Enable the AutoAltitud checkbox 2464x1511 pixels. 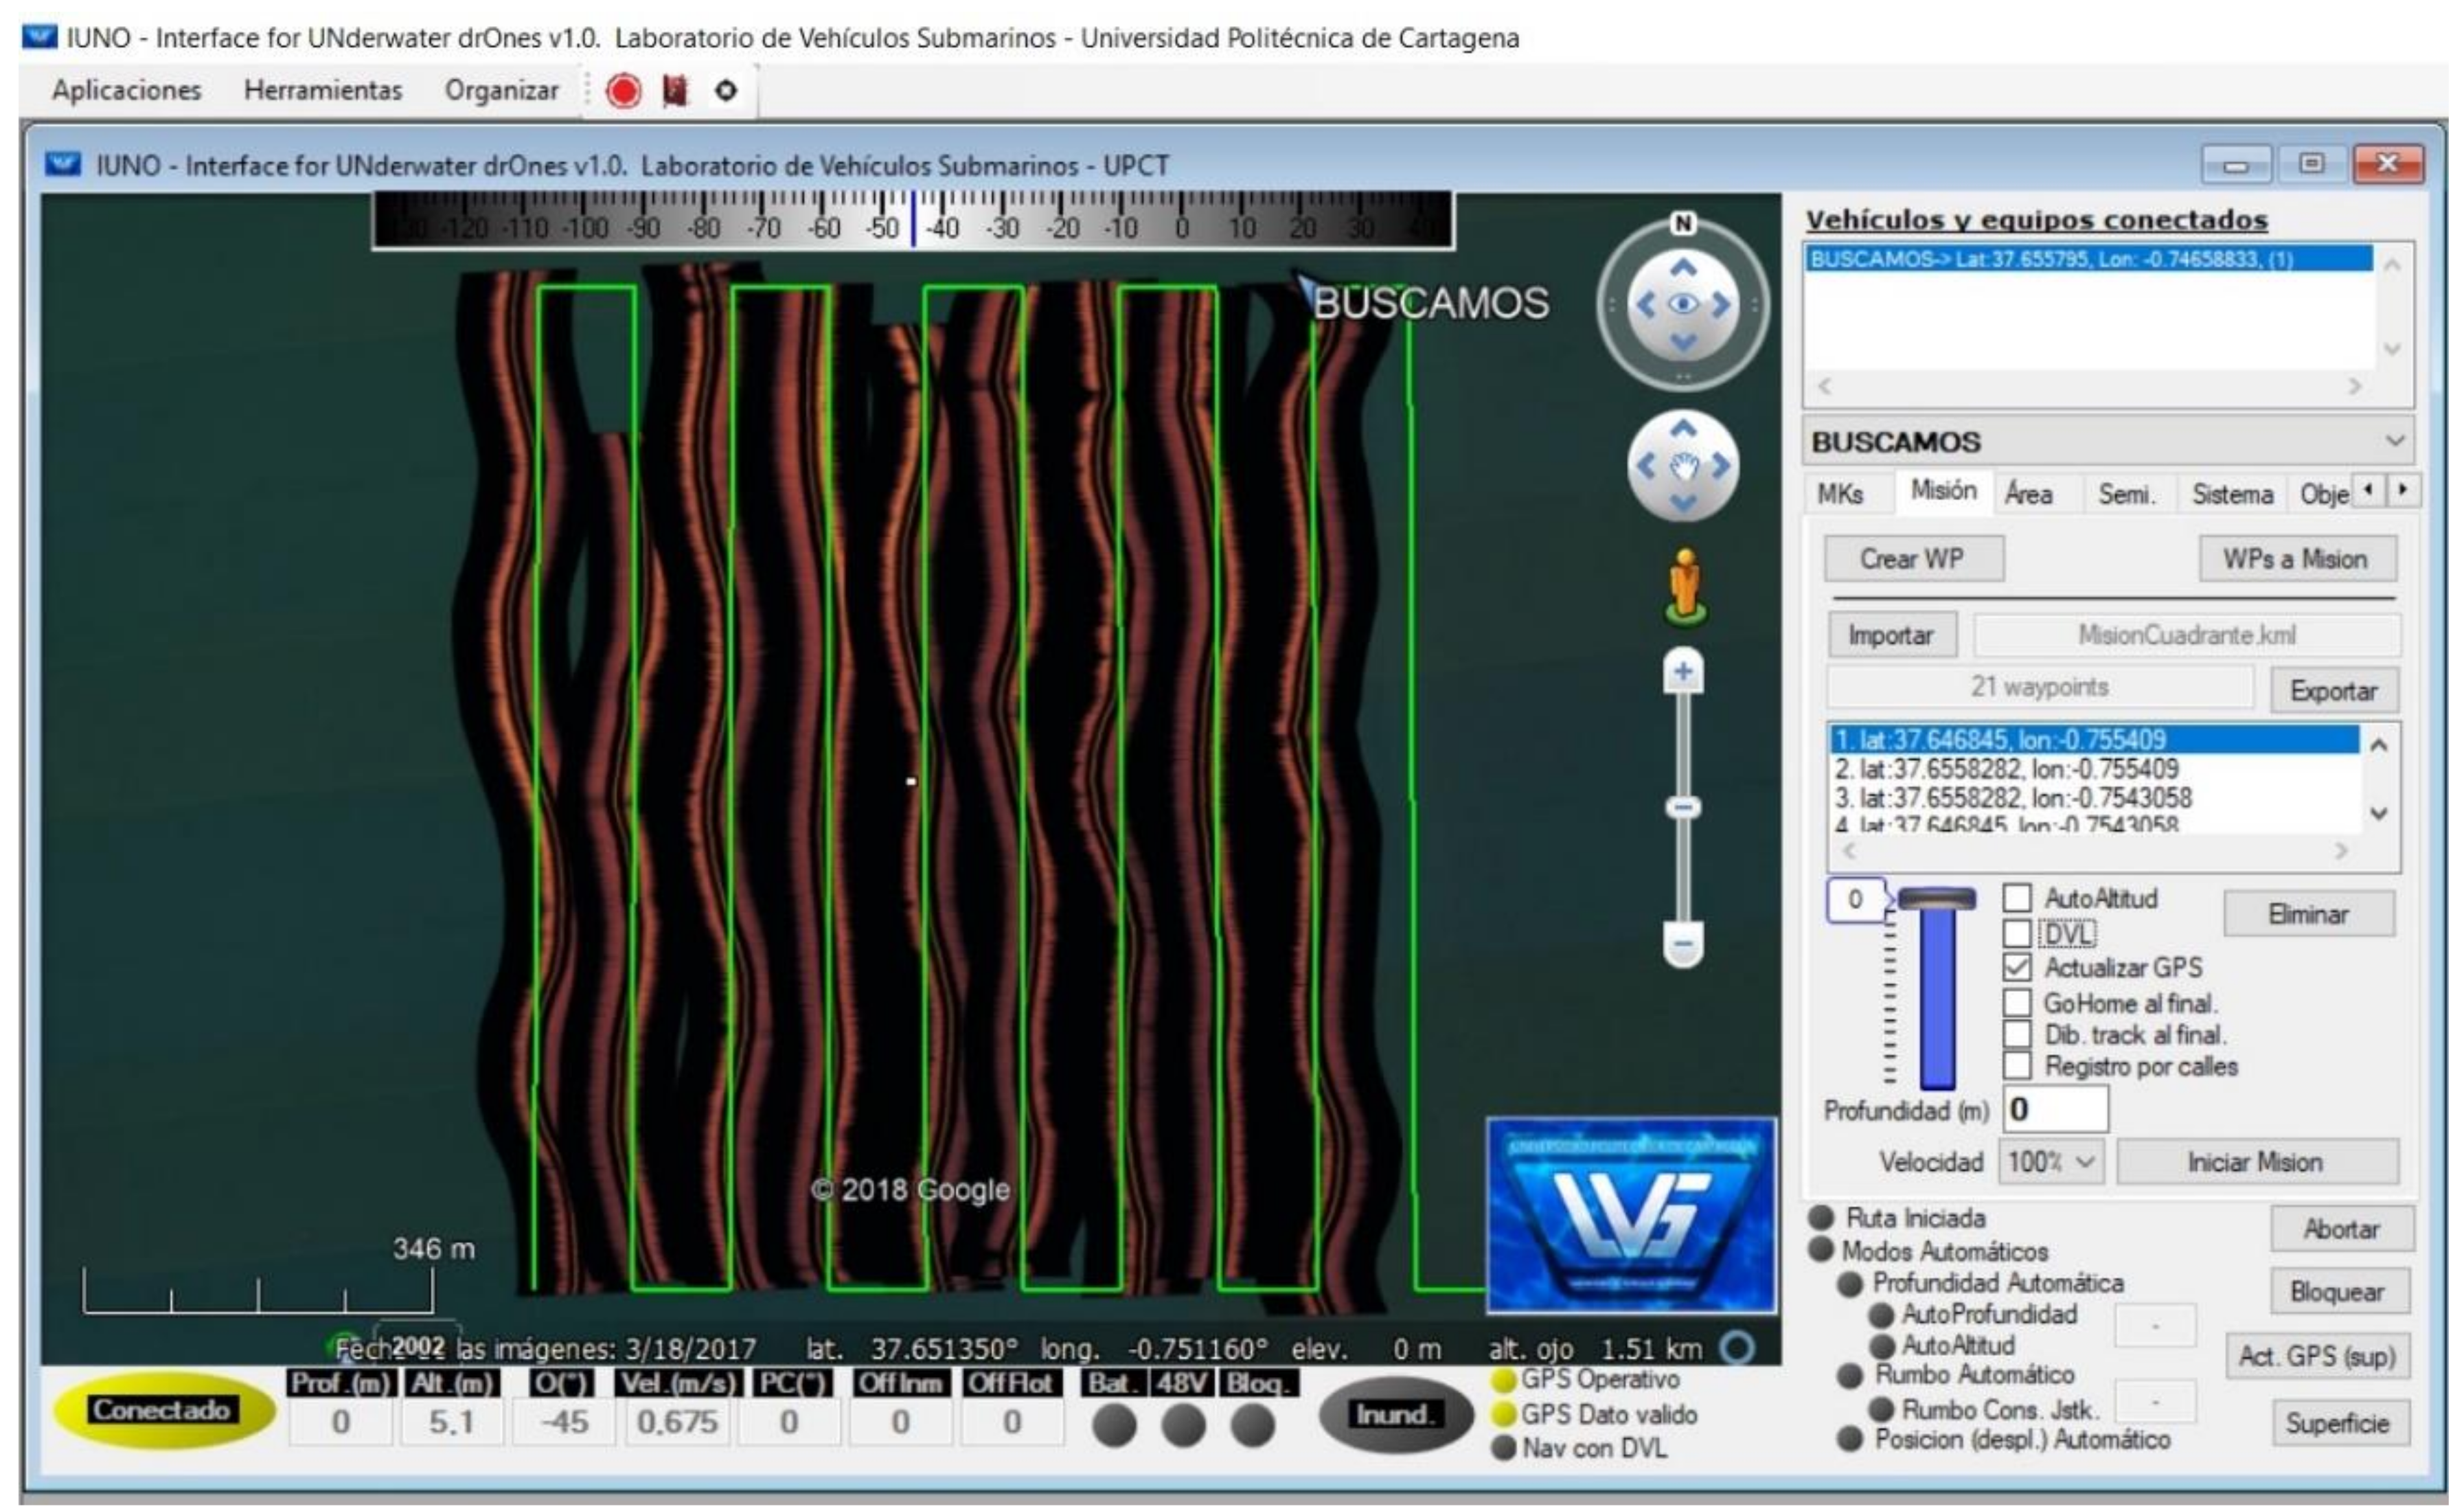[x=2017, y=898]
